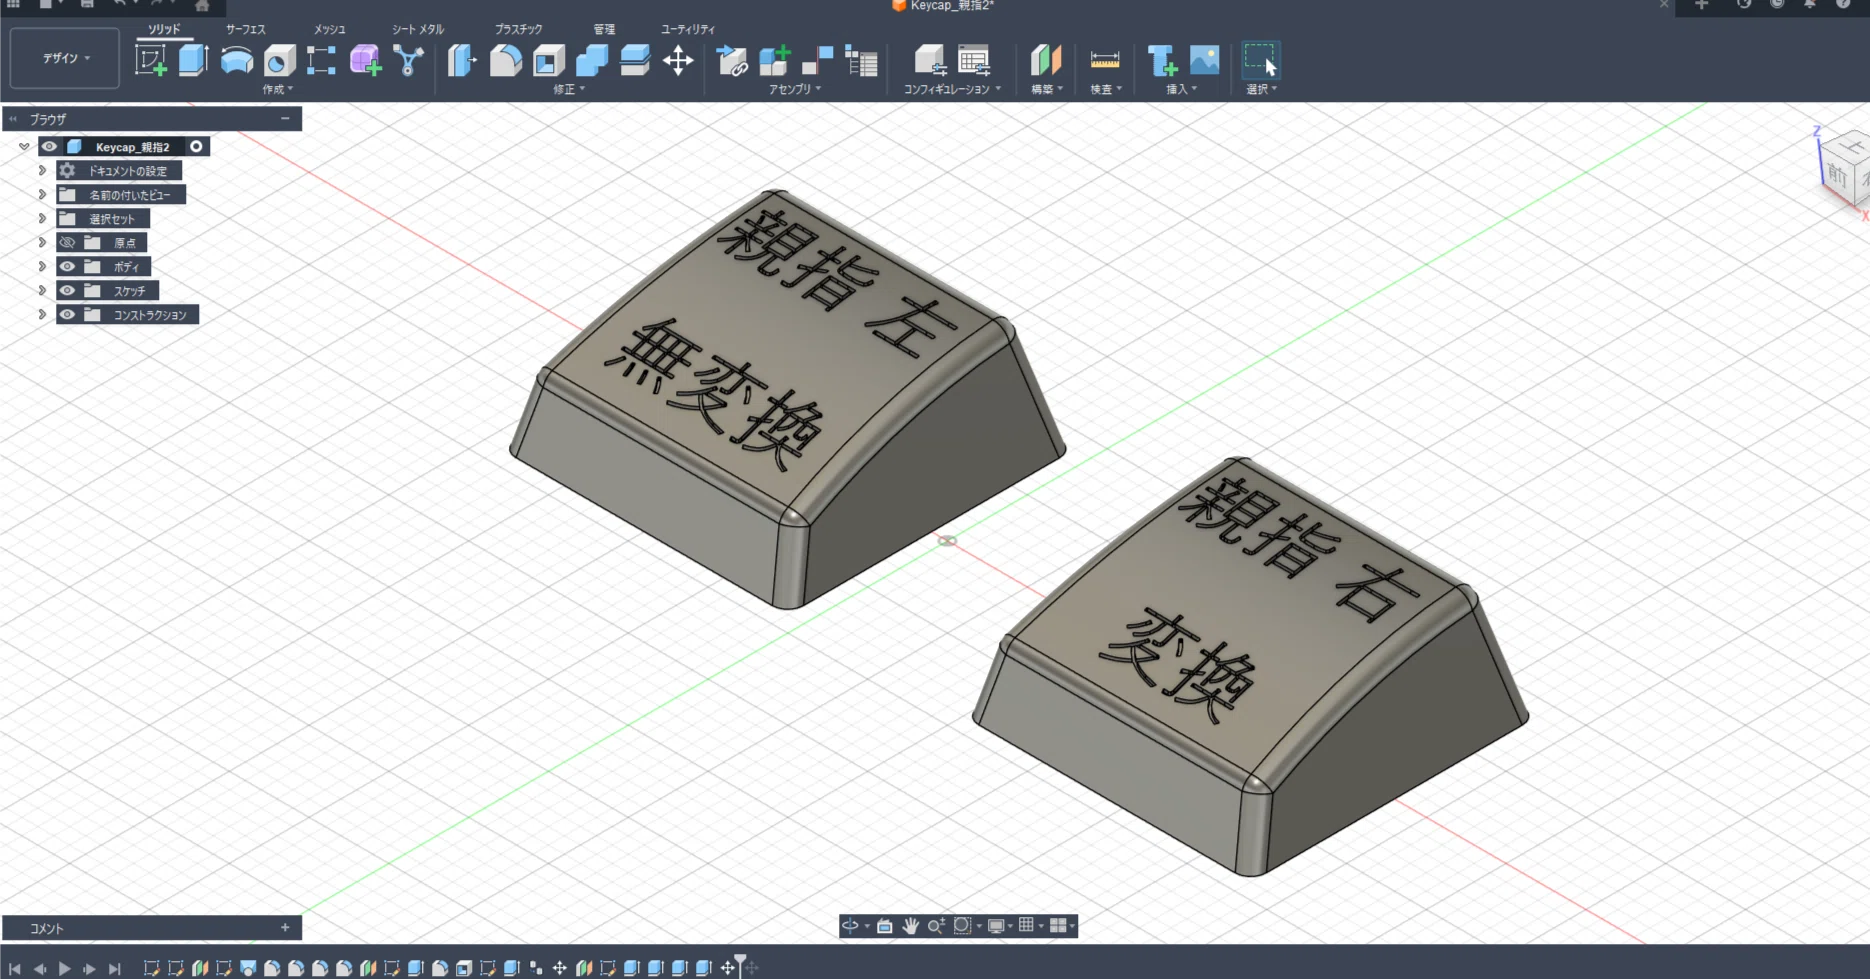Select the Pan hand icon
Viewport: 1870px width, 979px height.
point(910,926)
